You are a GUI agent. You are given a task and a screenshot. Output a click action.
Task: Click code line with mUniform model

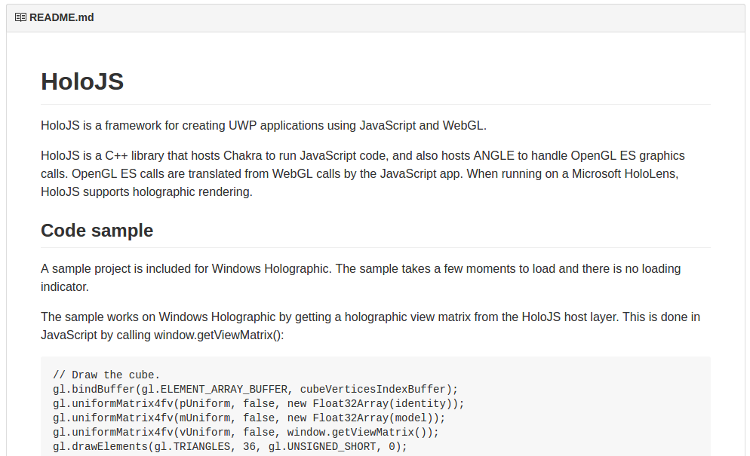(x=249, y=418)
